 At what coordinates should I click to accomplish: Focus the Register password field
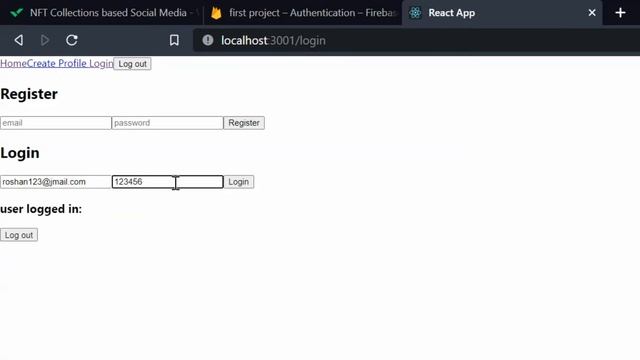(167, 123)
